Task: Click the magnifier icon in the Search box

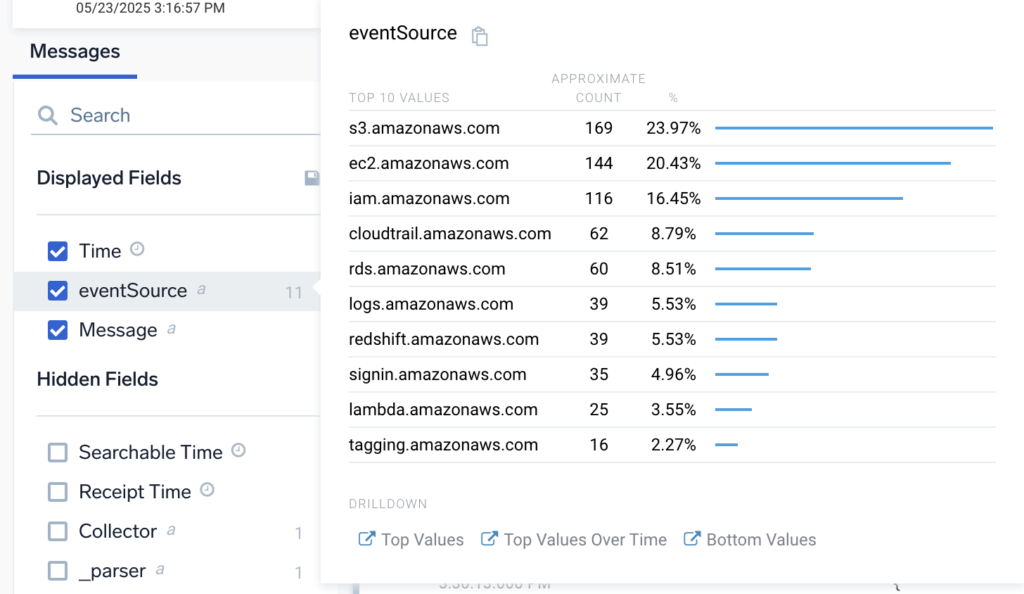Action: (47, 115)
